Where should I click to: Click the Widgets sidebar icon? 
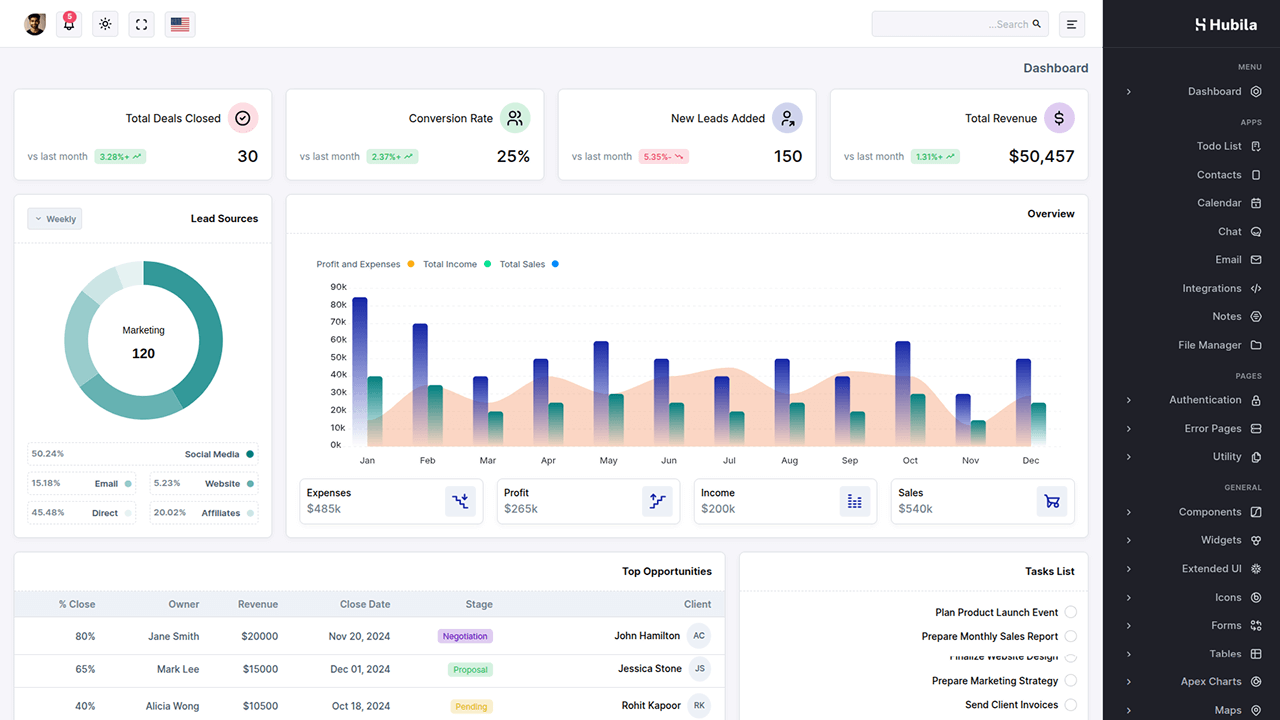(x=1256, y=540)
